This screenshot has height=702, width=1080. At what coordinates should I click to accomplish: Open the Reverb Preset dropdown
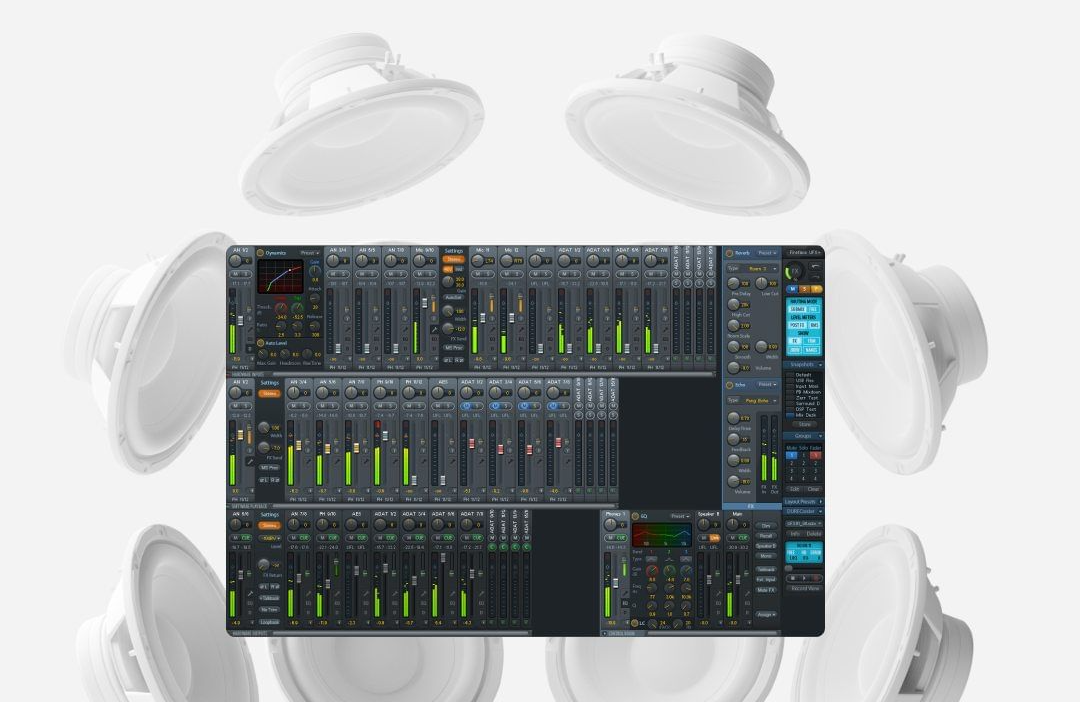pos(767,253)
